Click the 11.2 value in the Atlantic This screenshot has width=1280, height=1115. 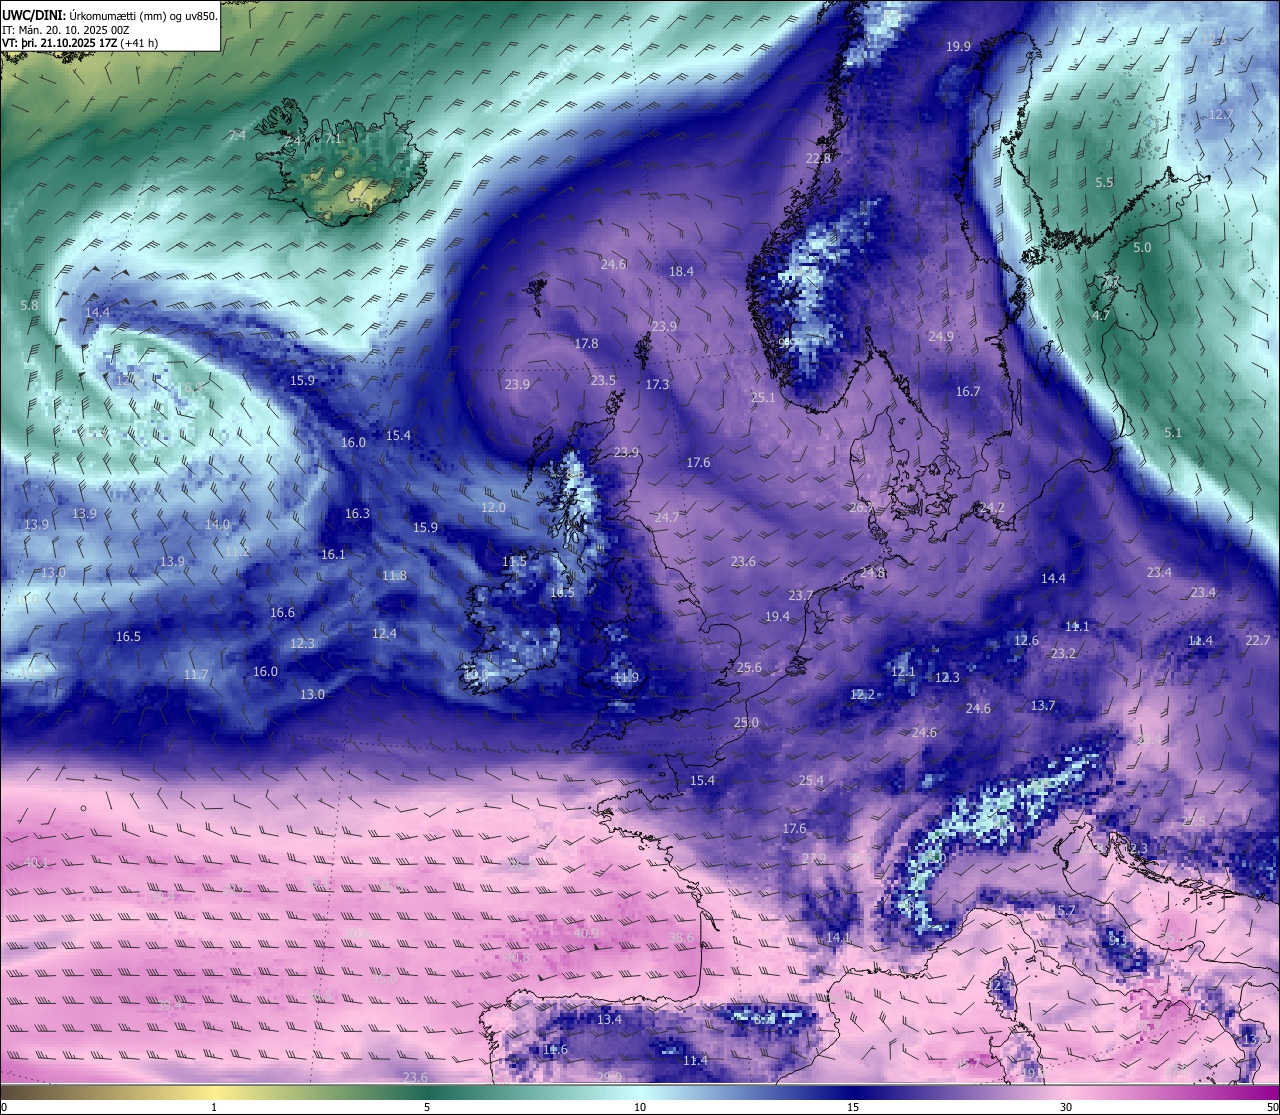[x=237, y=550]
